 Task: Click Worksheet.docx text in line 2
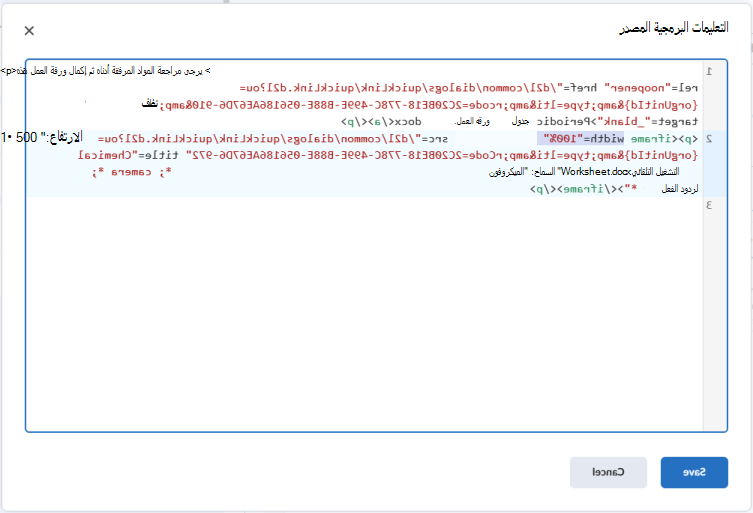(595, 171)
